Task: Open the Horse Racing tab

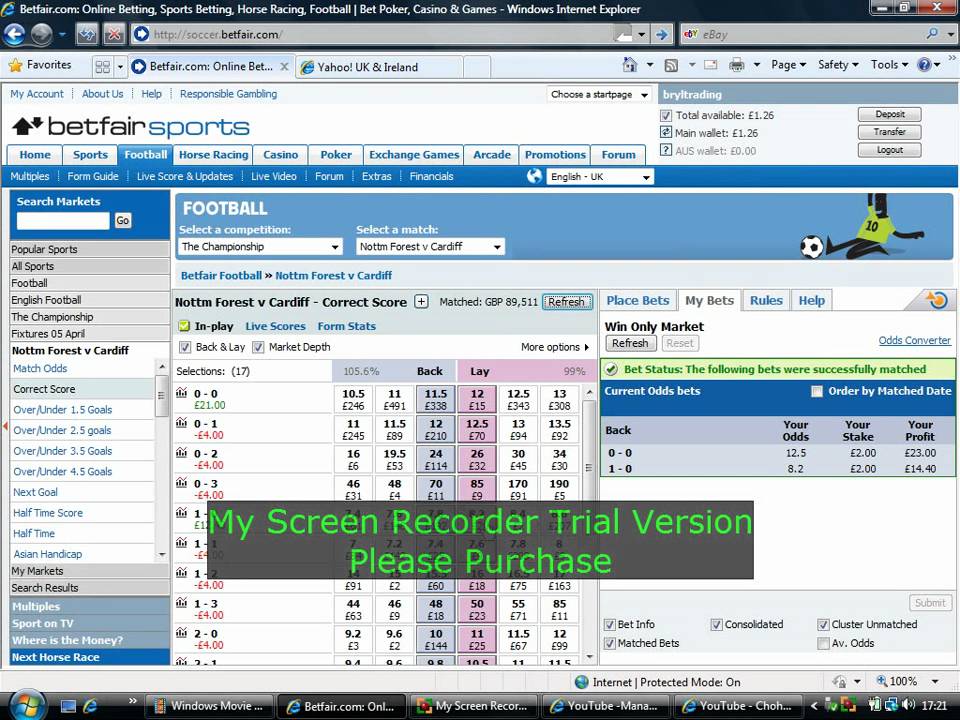Action: click(213, 155)
